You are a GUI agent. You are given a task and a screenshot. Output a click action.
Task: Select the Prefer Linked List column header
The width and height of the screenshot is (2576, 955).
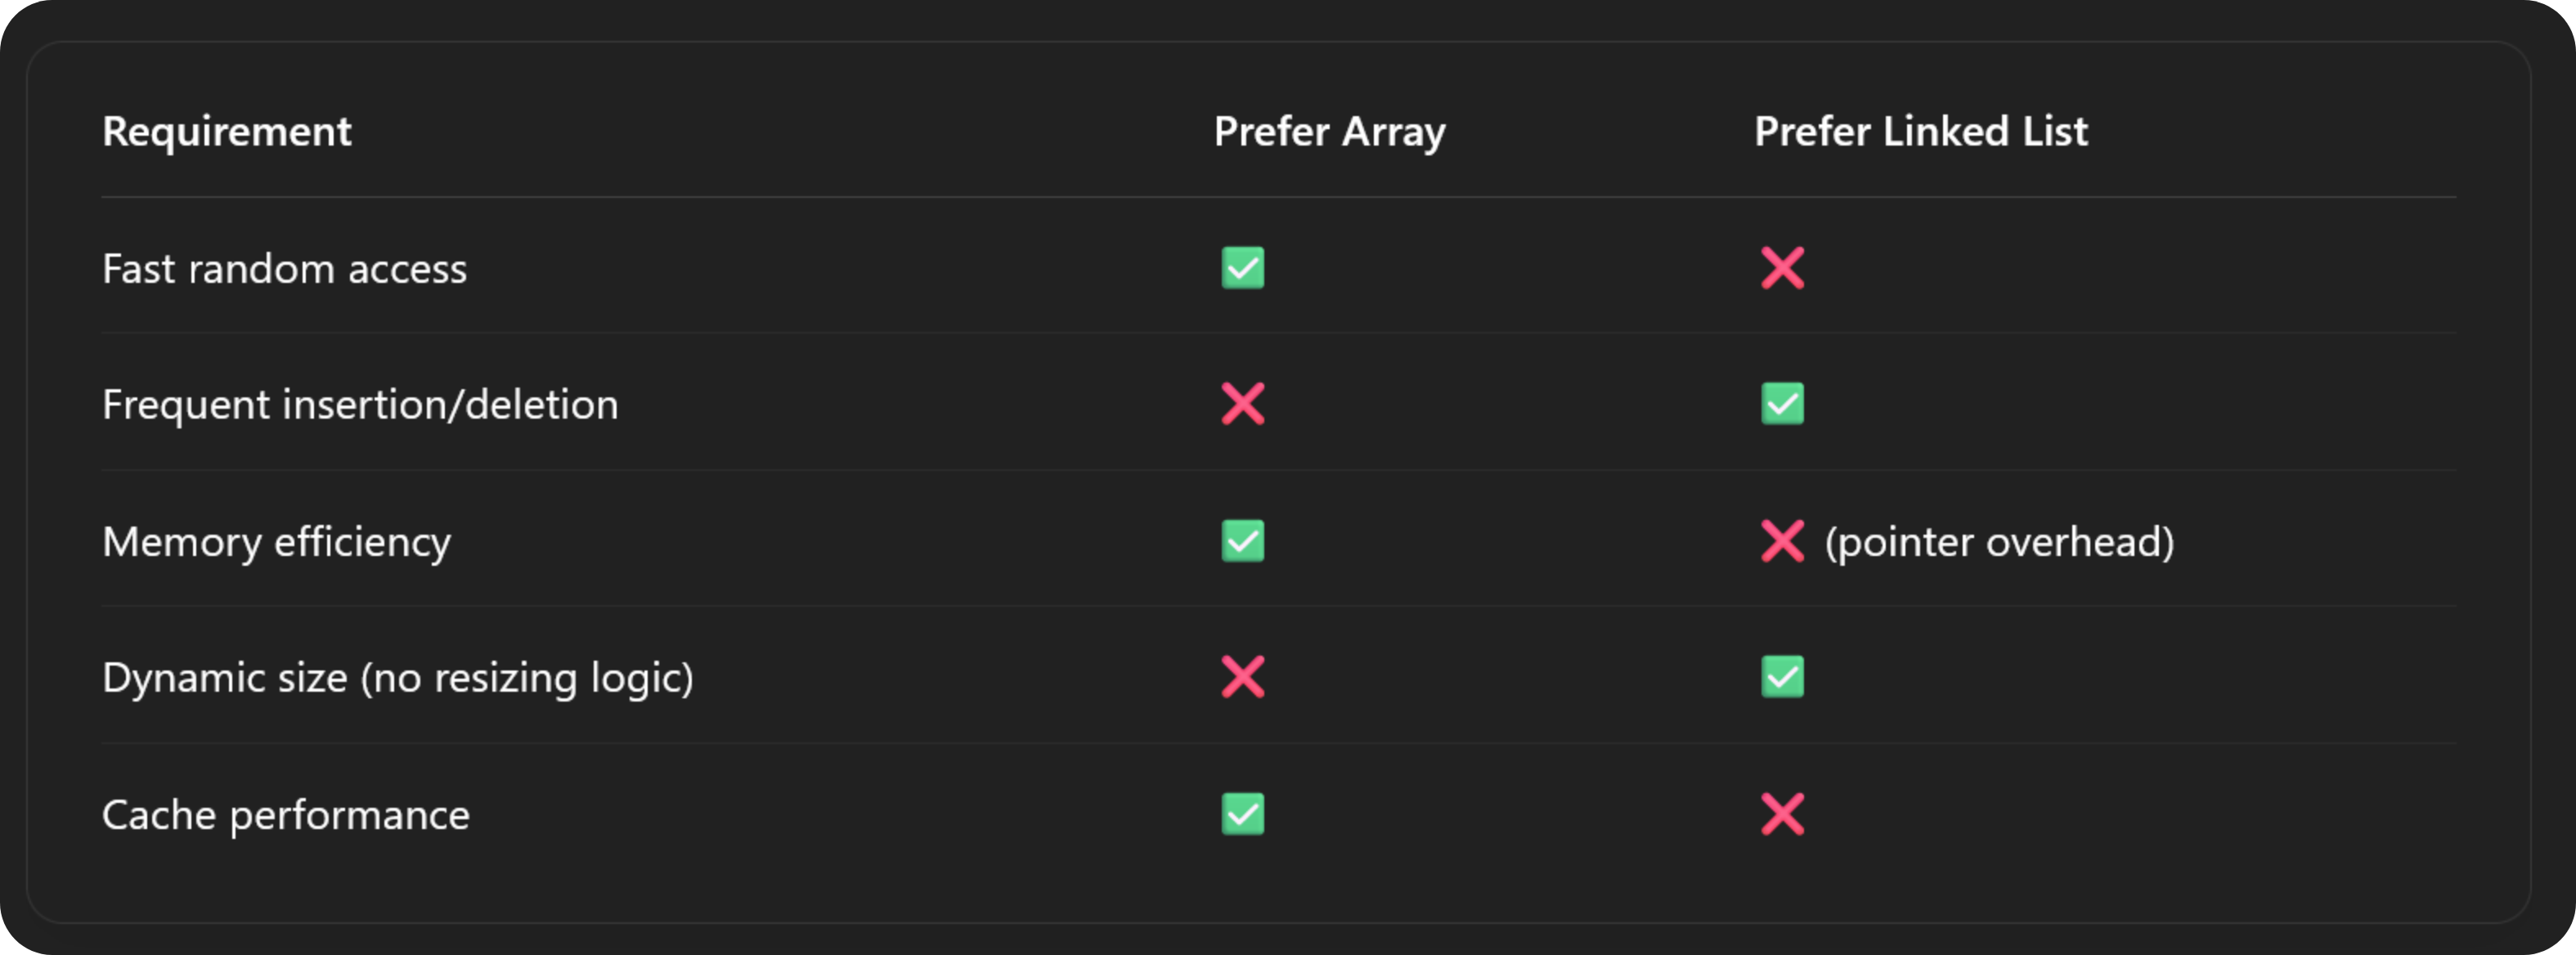[1921, 132]
